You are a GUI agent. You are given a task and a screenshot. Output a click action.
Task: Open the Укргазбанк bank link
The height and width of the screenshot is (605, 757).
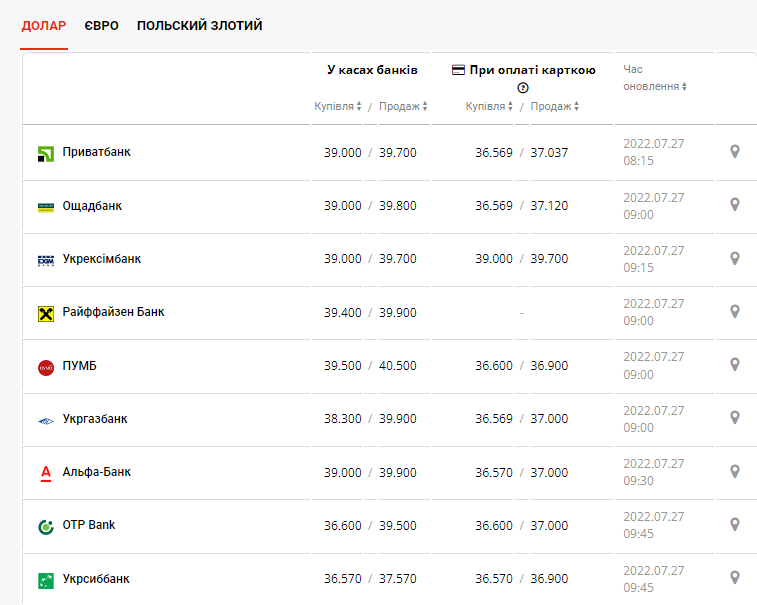coord(95,419)
